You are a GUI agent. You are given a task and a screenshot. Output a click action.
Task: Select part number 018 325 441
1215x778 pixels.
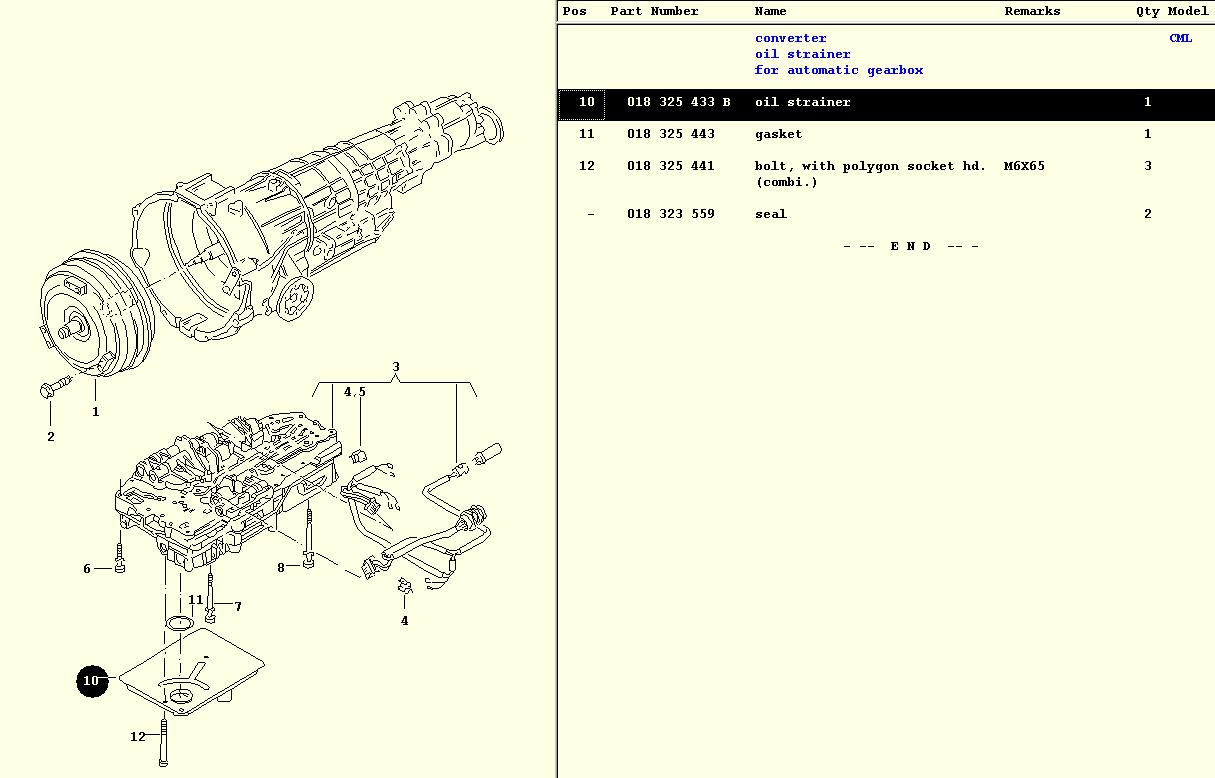point(671,166)
